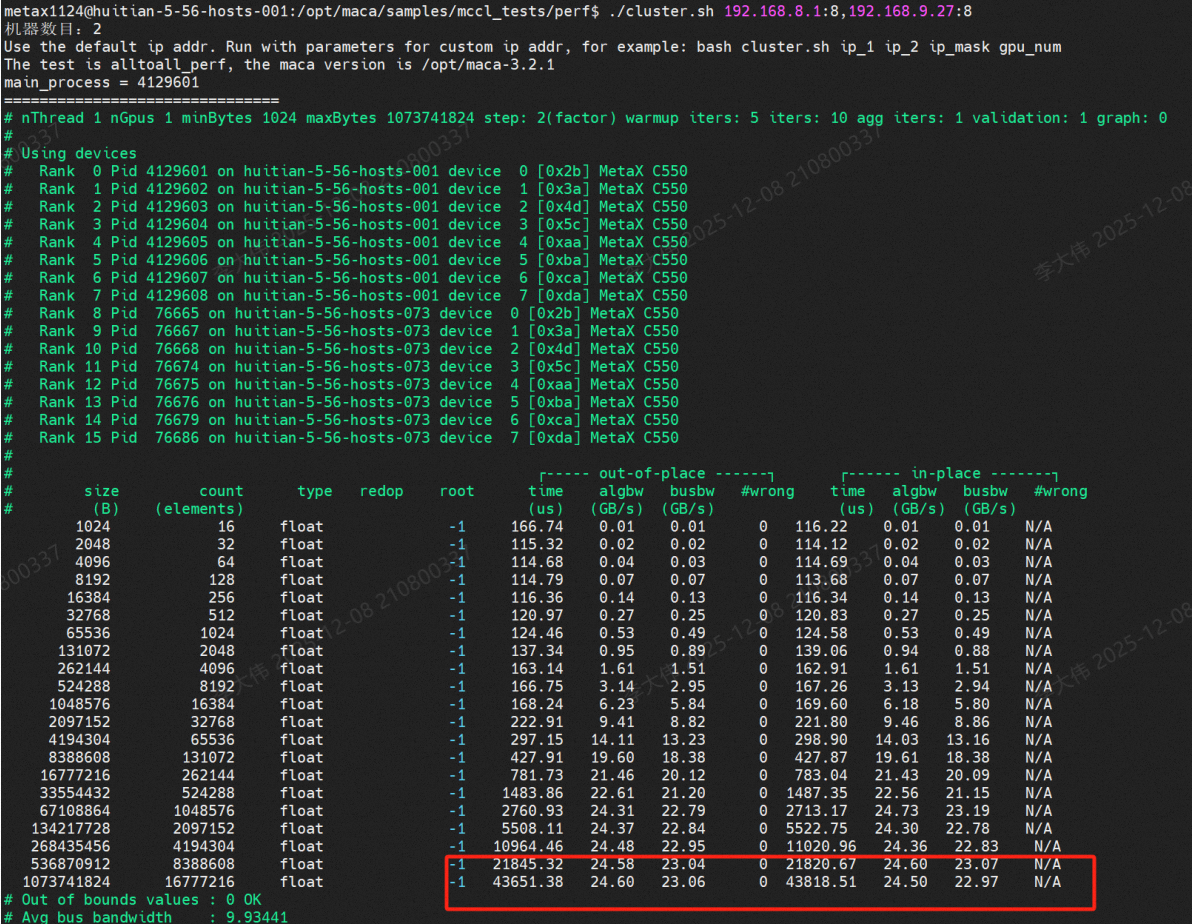Click the "# Using devices" line
The width and height of the screenshot is (1192, 924).
point(71,154)
